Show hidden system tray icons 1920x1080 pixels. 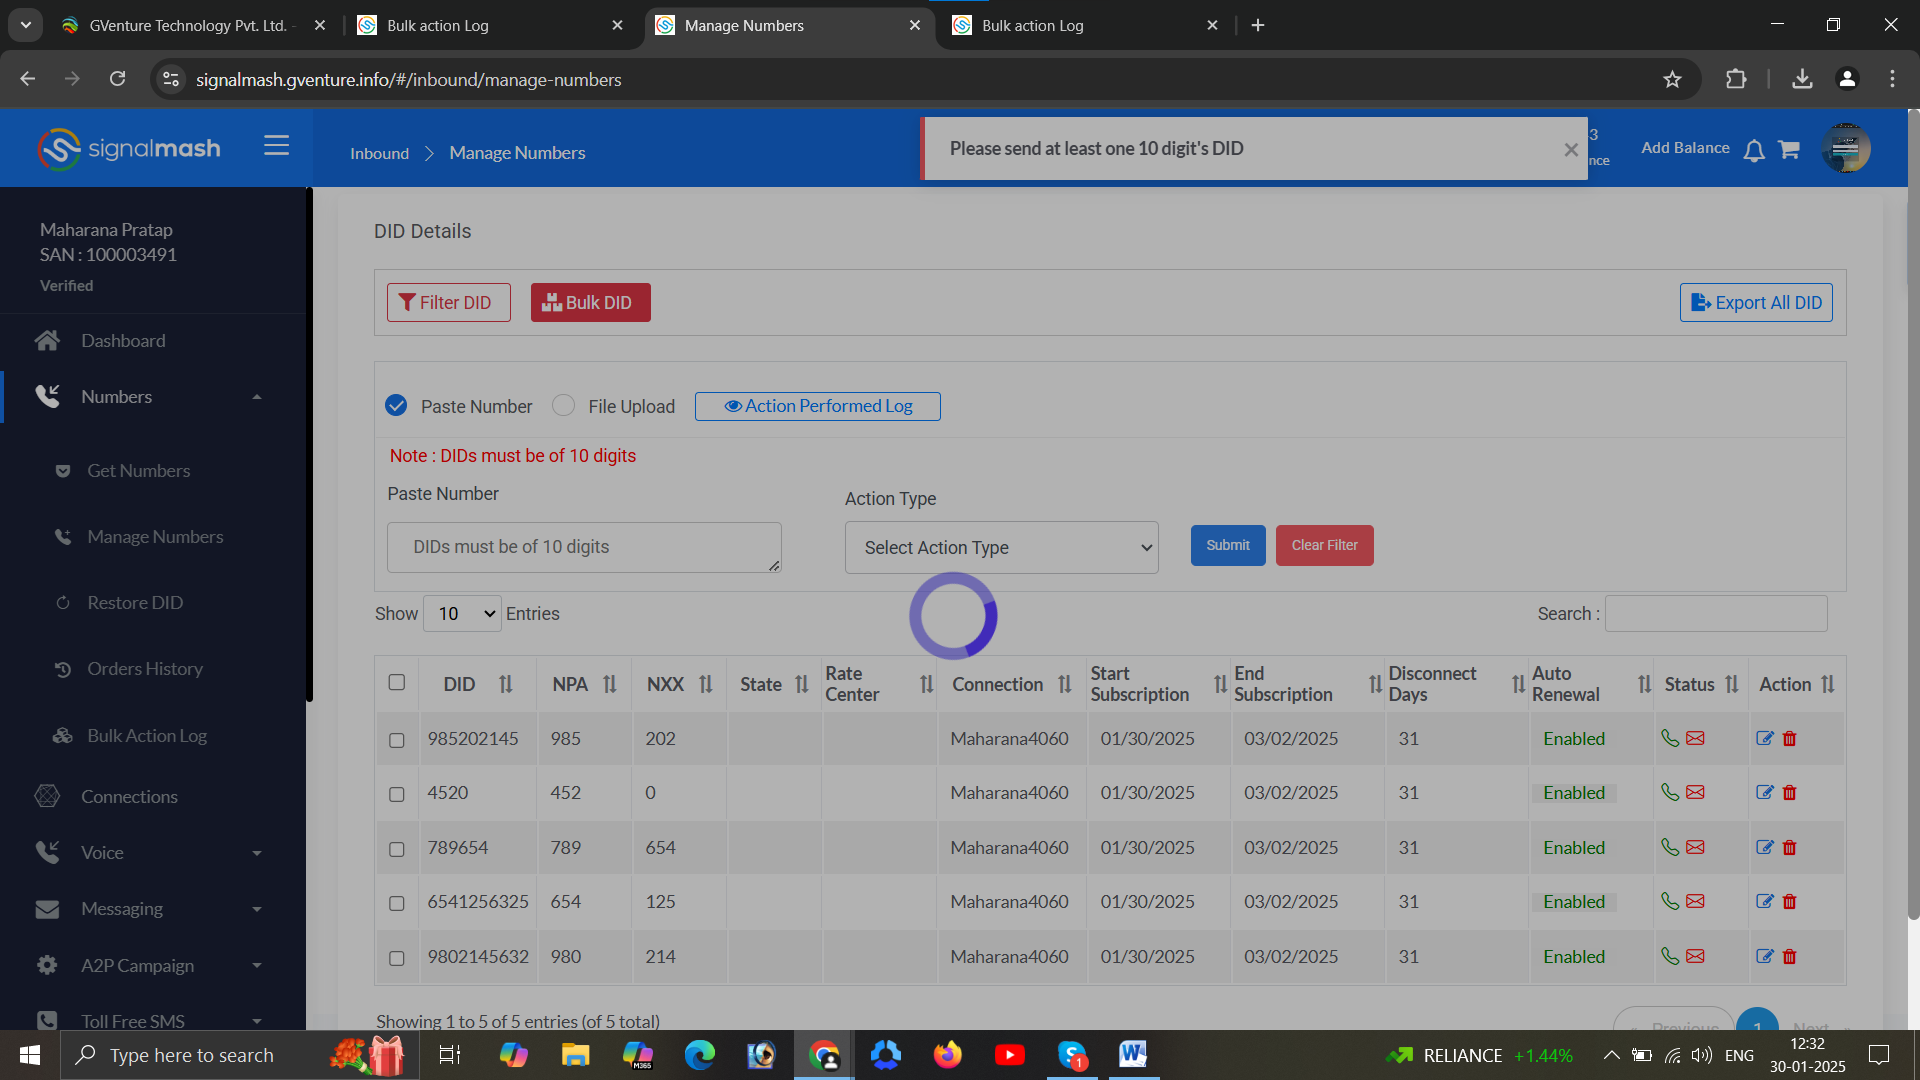(x=1611, y=1055)
